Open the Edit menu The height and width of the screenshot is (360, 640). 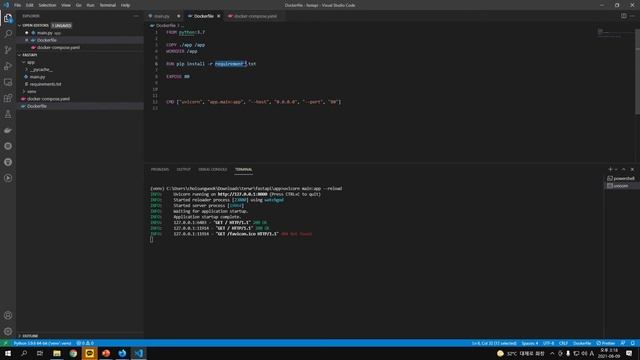coord(30,5)
